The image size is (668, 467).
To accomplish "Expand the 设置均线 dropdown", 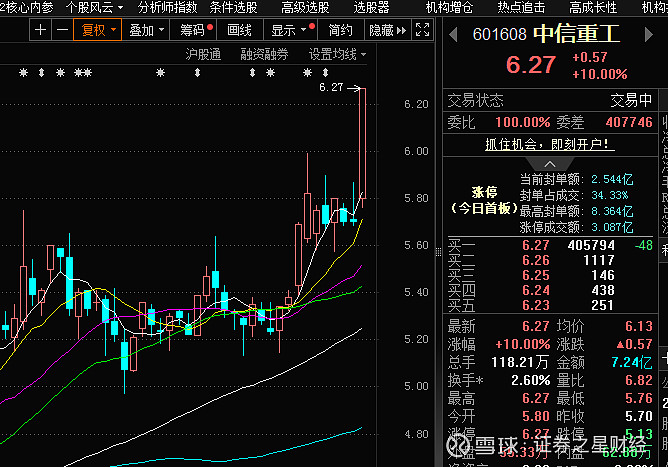I will (x=338, y=54).
